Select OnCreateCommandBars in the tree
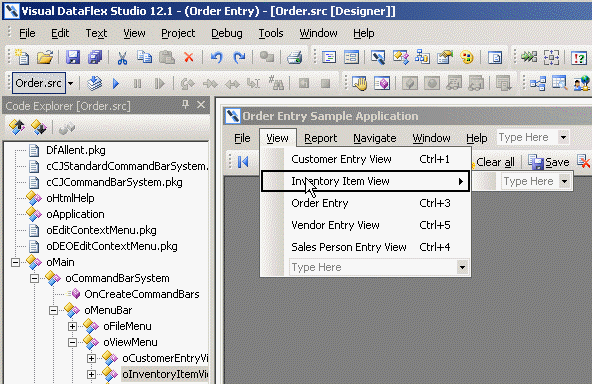Image resolution: width=592 pixels, height=384 pixels. (x=142, y=294)
